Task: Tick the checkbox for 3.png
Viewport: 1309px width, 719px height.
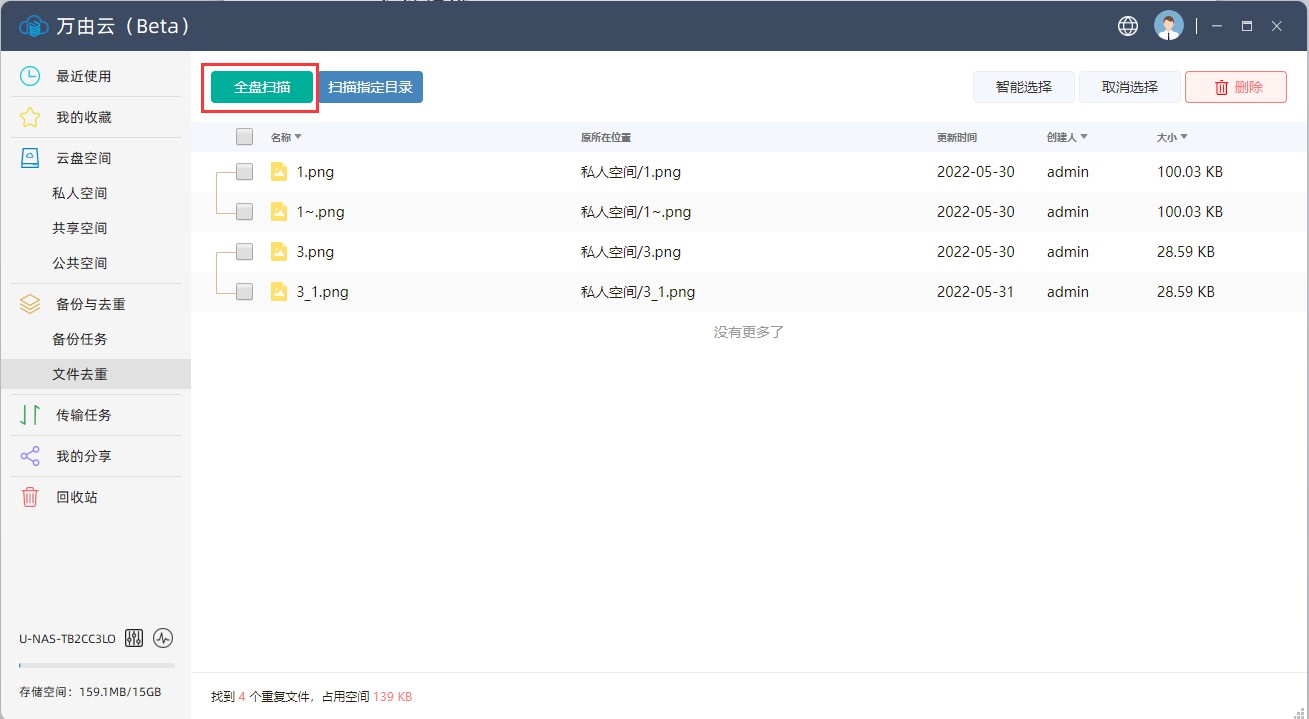Action: (x=244, y=252)
